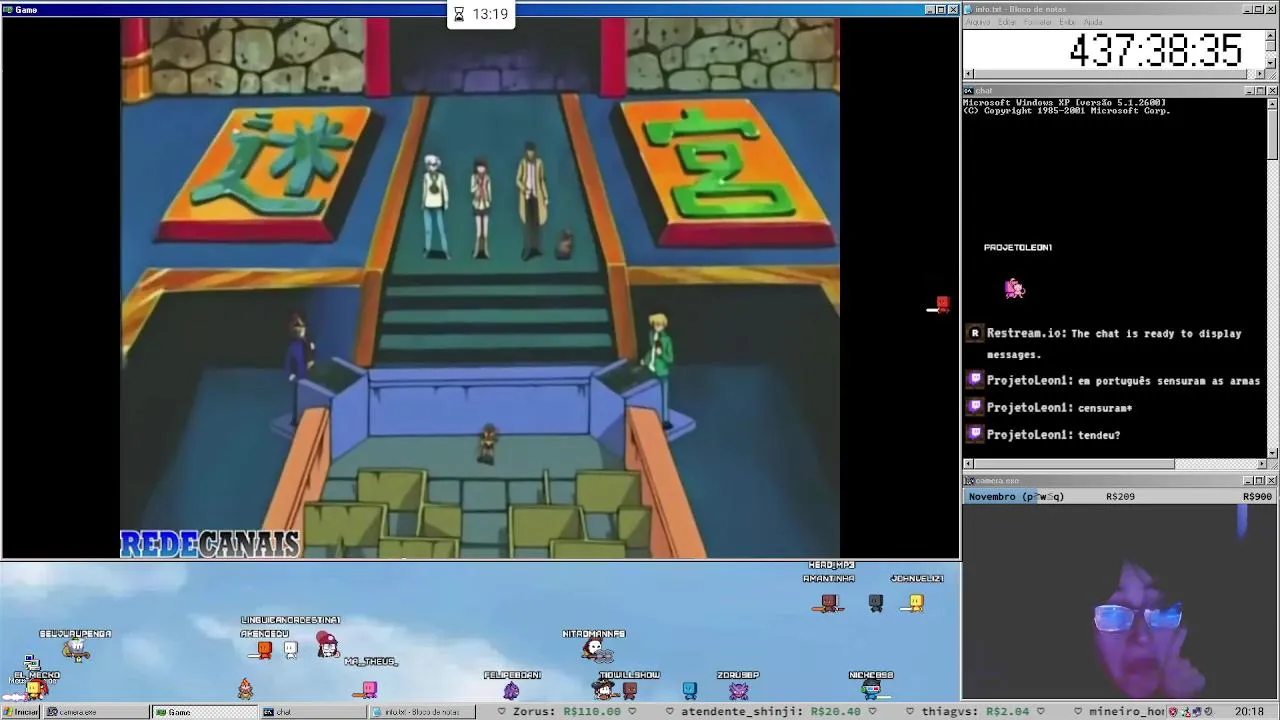Click the anime video in Game window

[480, 288]
